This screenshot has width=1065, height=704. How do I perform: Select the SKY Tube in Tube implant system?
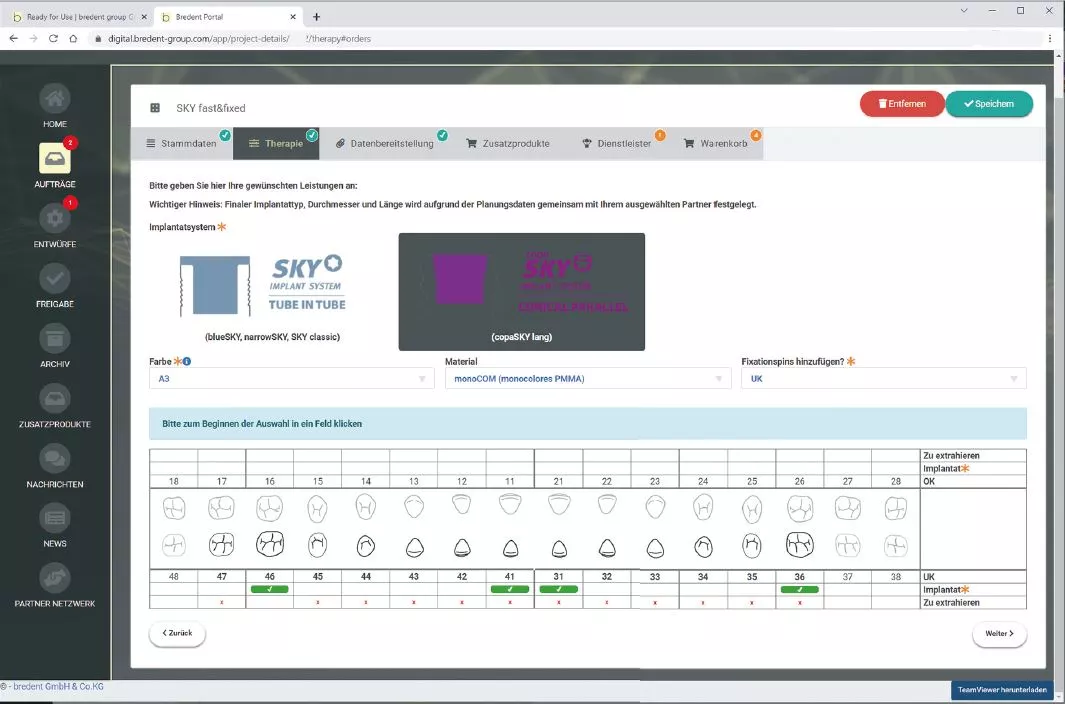click(x=272, y=290)
